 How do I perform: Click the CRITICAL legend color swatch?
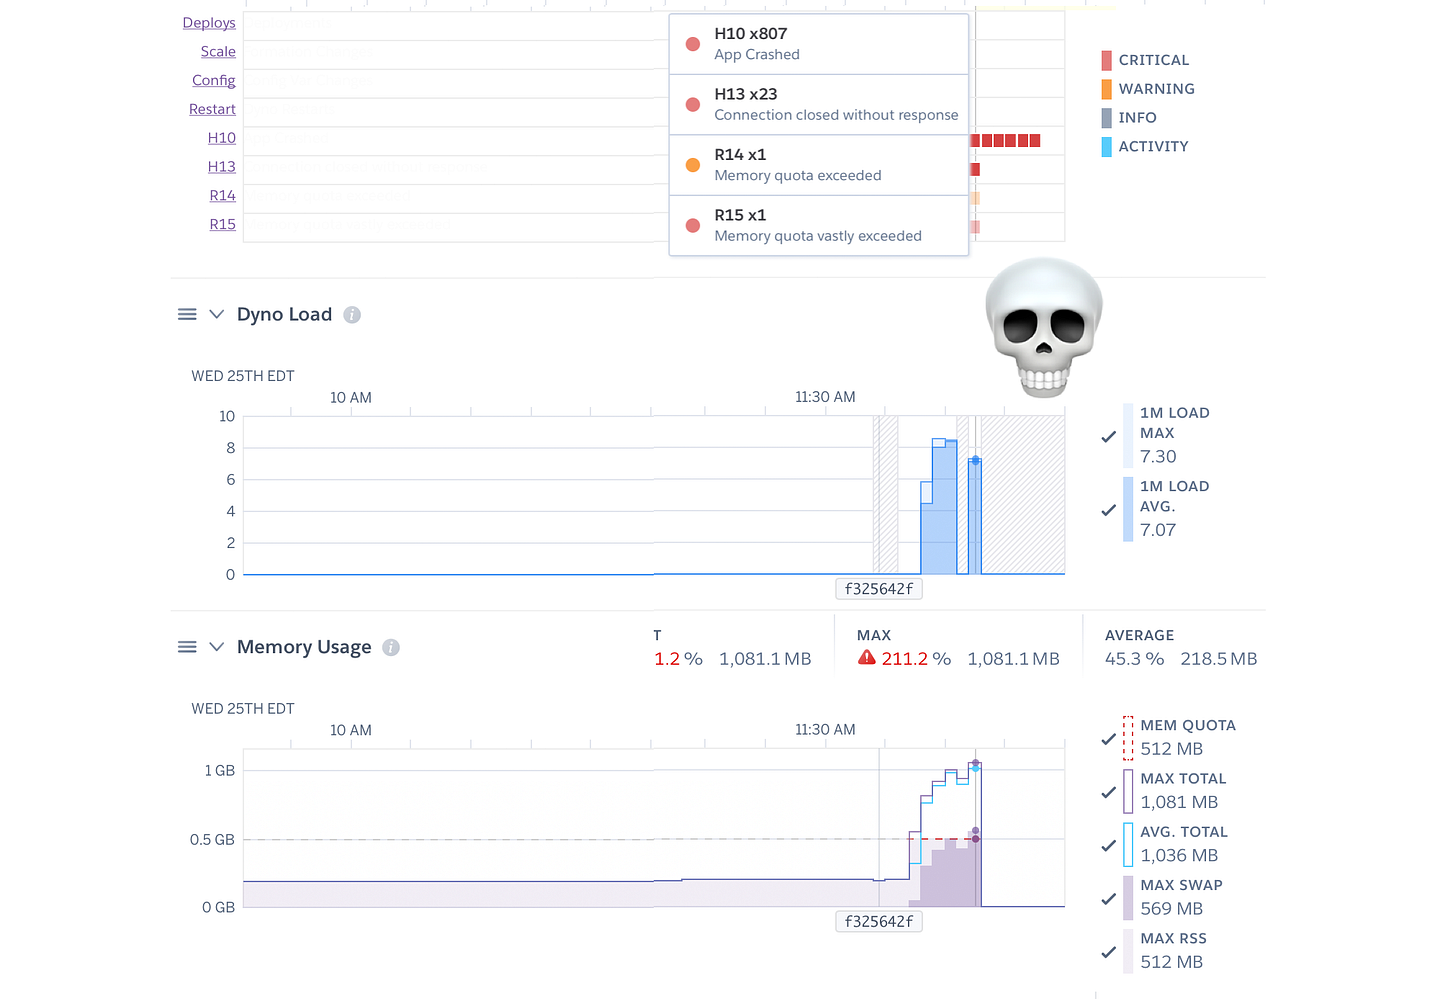(x=1107, y=60)
